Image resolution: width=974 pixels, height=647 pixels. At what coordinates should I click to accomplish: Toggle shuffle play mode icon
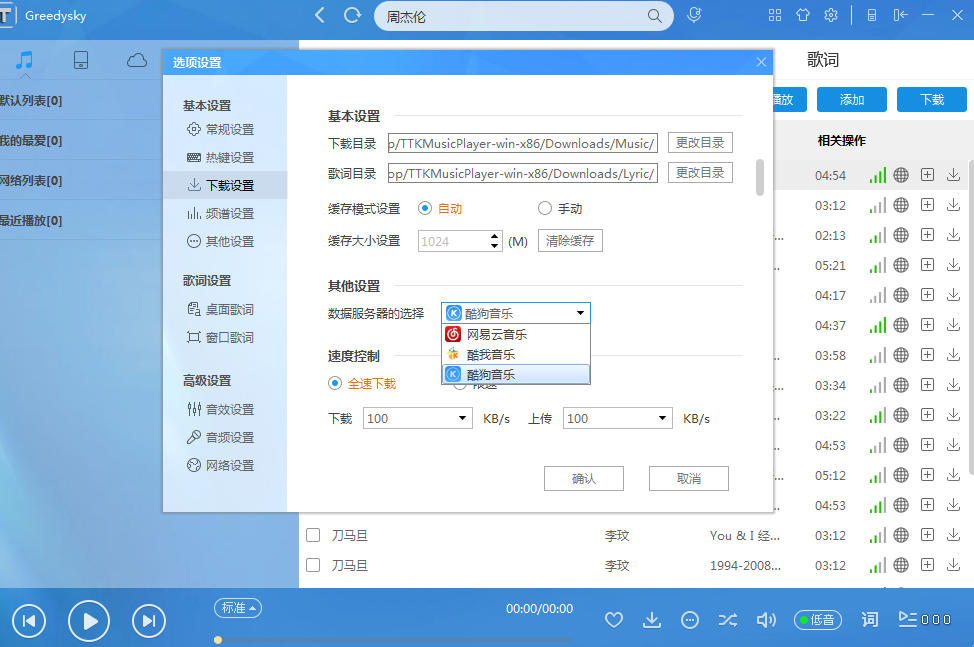click(727, 620)
